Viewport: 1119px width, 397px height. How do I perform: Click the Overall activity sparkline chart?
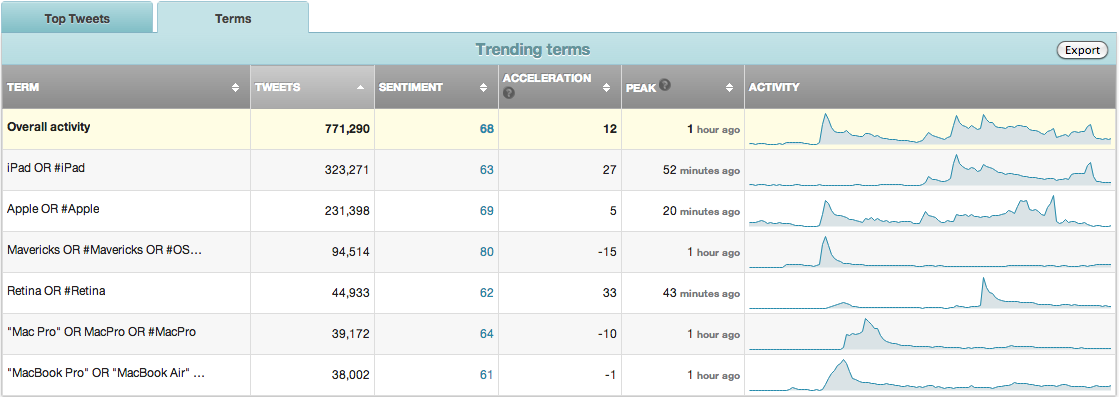tap(930, 129)
